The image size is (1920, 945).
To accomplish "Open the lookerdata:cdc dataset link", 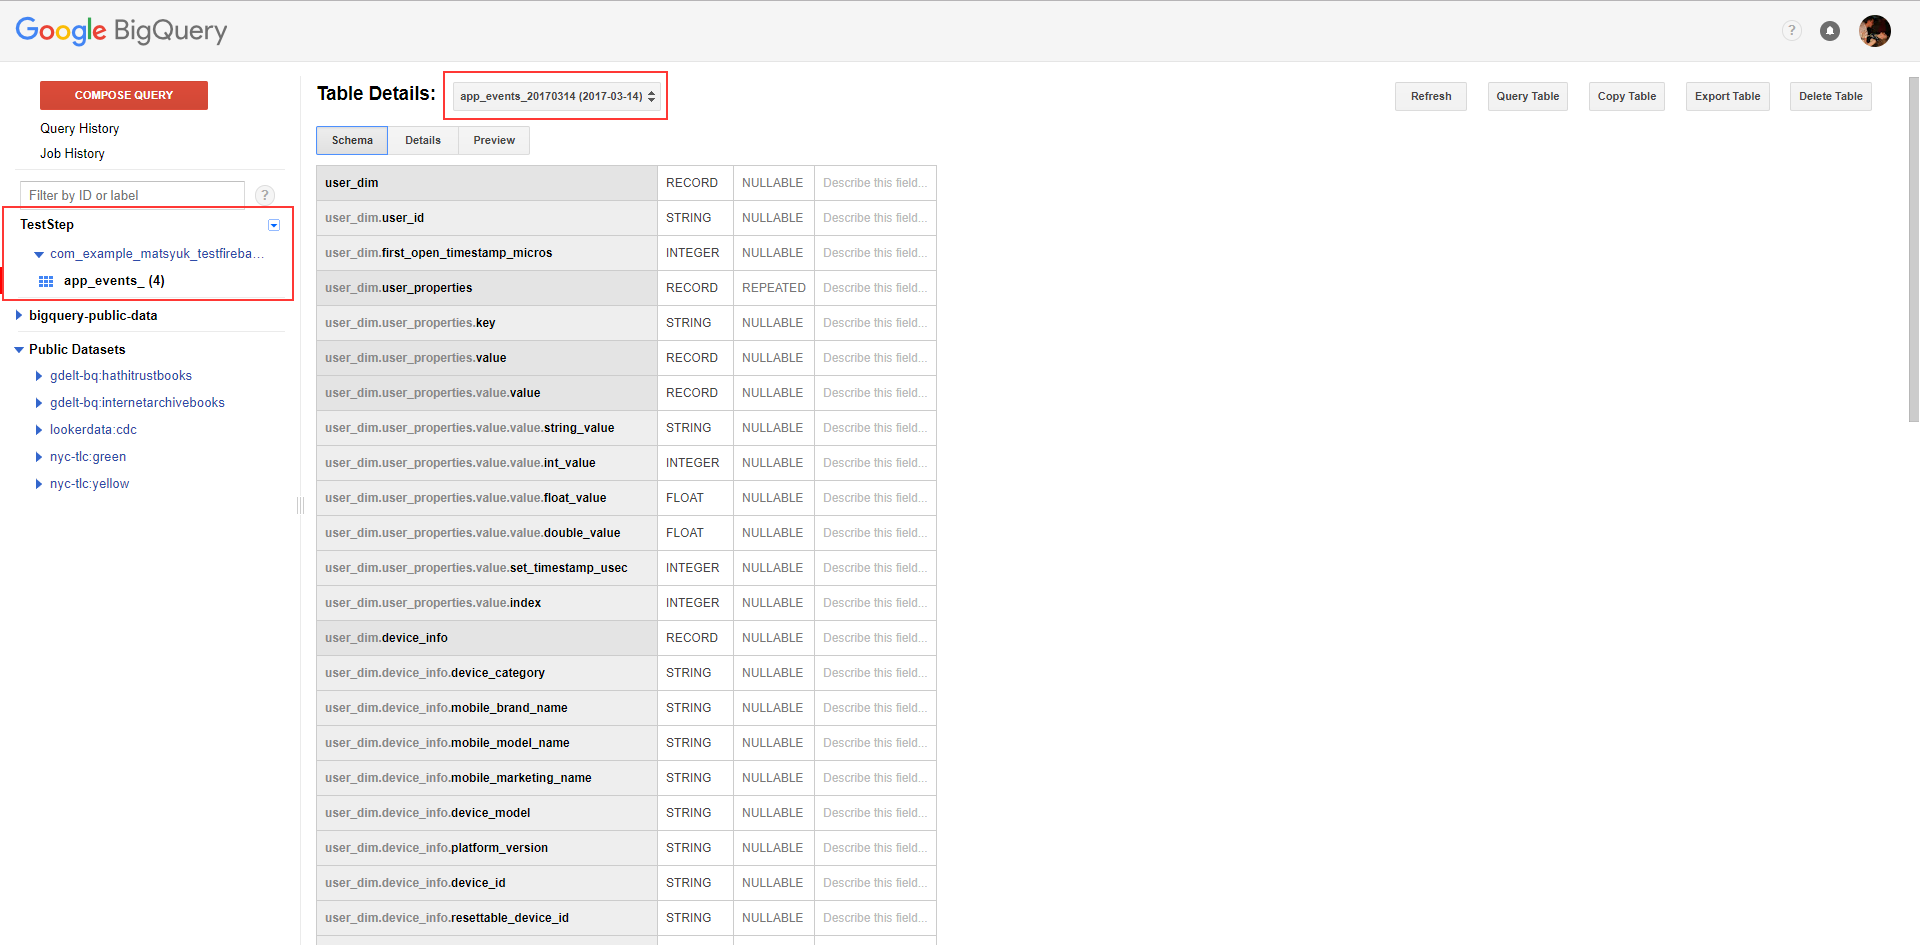I will [93, 430].
